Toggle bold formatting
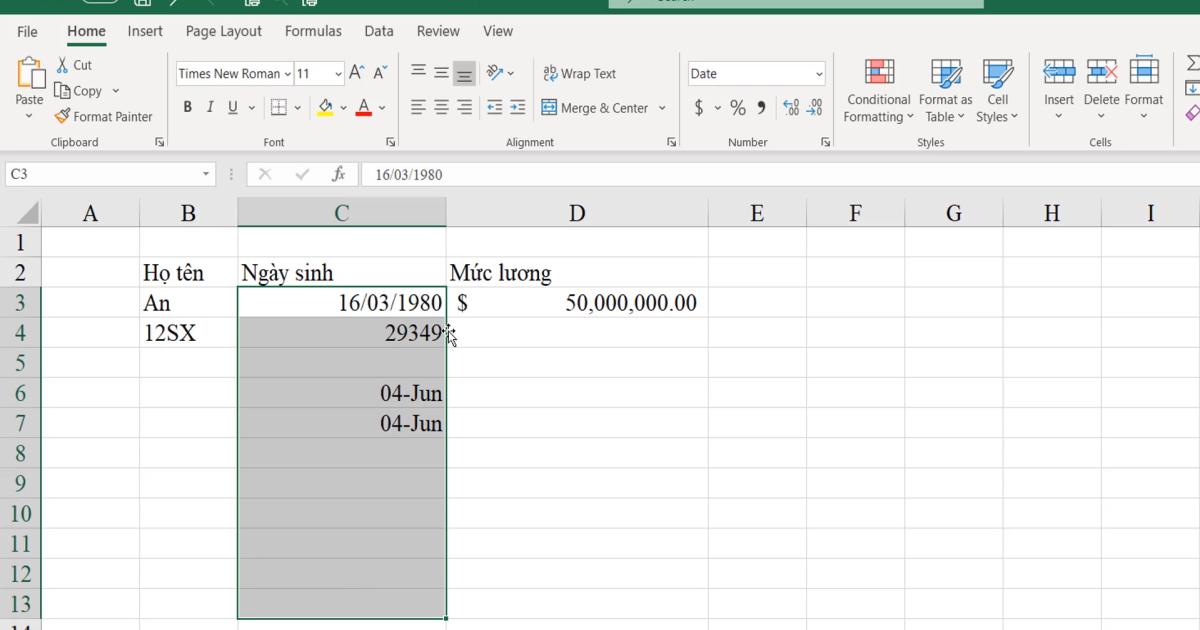 click(x=187, y=106)
